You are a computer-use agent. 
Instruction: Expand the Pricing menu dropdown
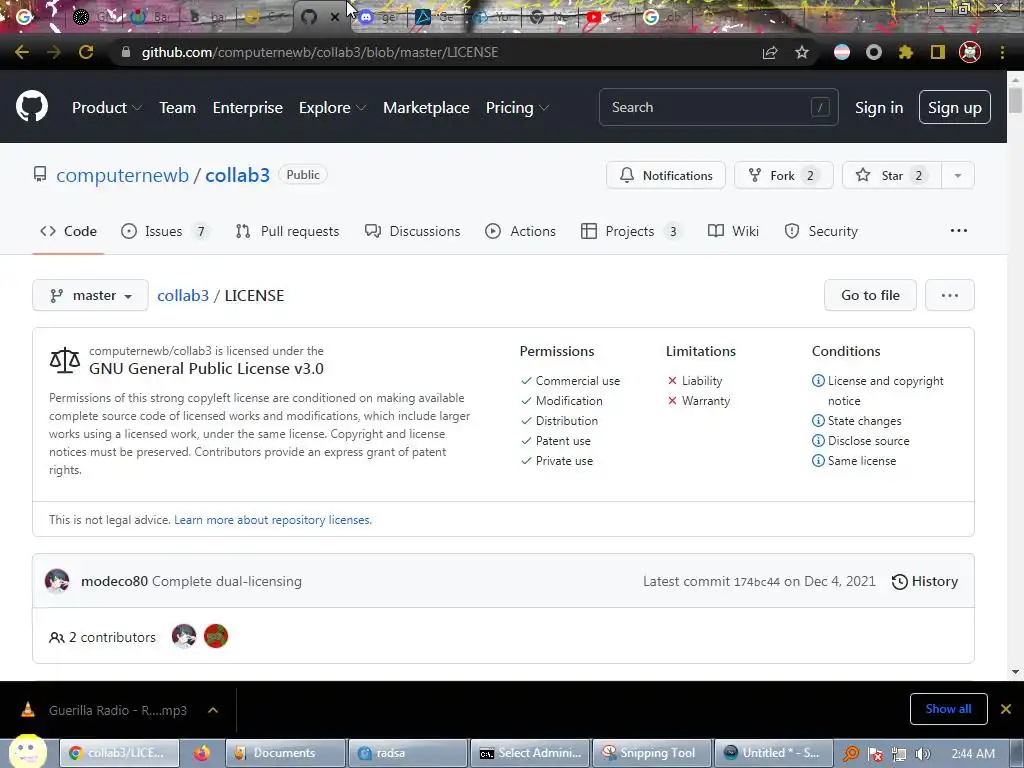point(517,108)
